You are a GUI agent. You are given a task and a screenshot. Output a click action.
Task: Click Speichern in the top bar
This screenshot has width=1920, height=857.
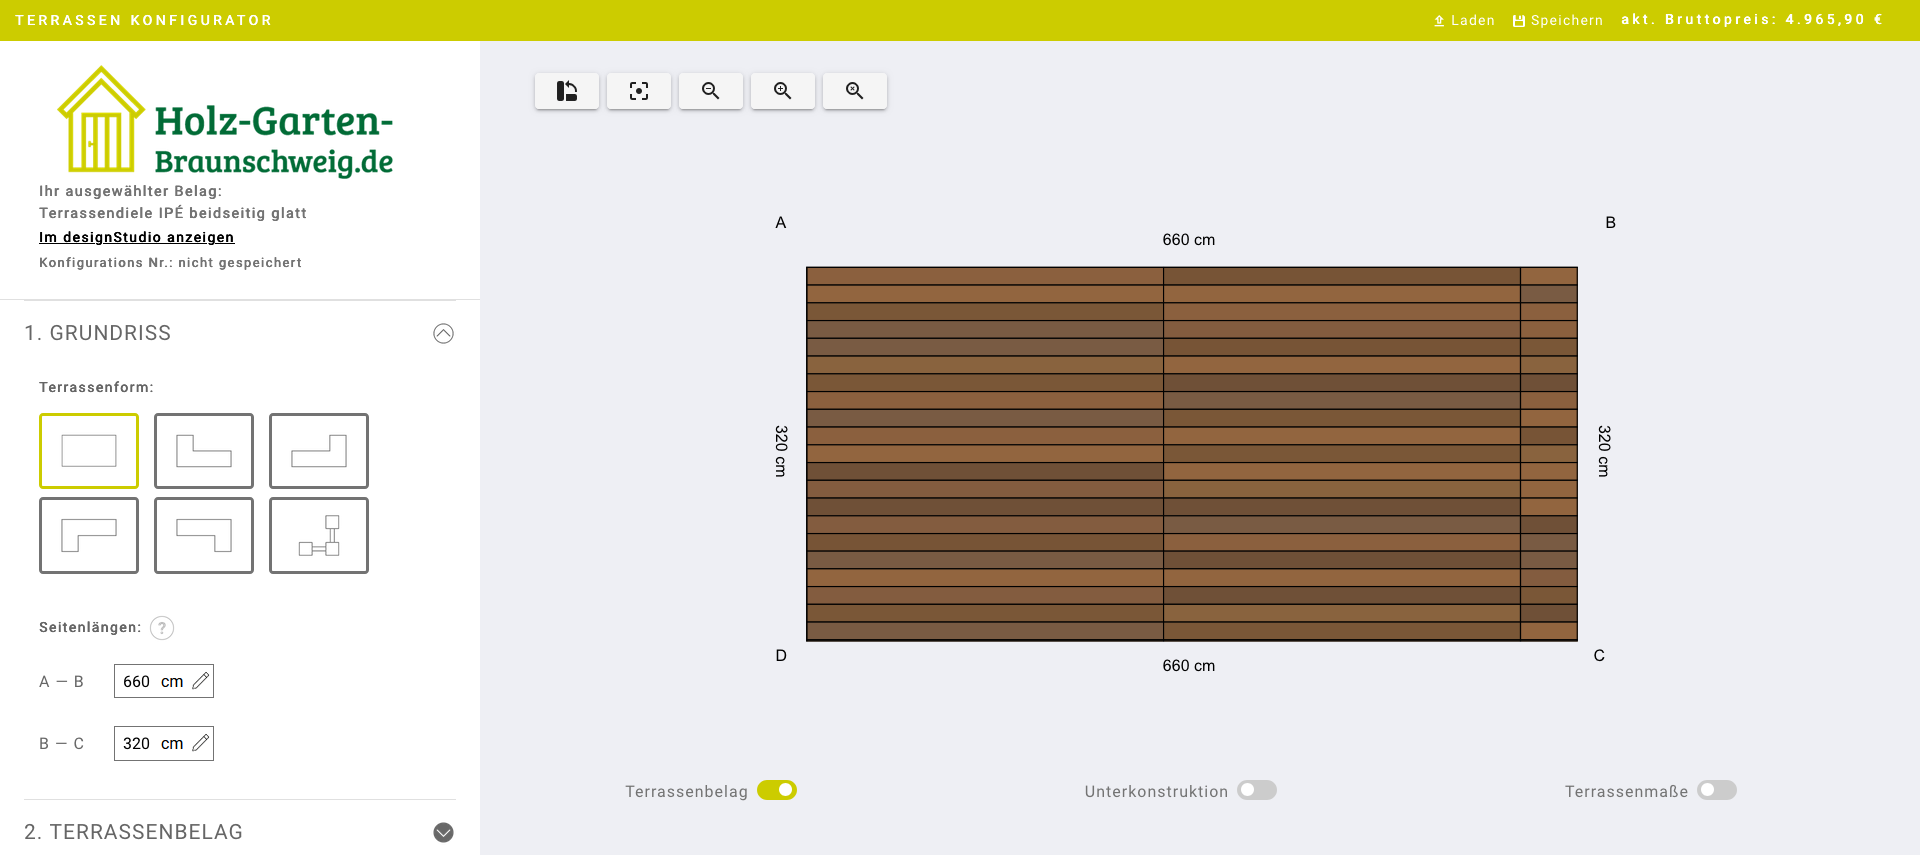click(1558, 20)
